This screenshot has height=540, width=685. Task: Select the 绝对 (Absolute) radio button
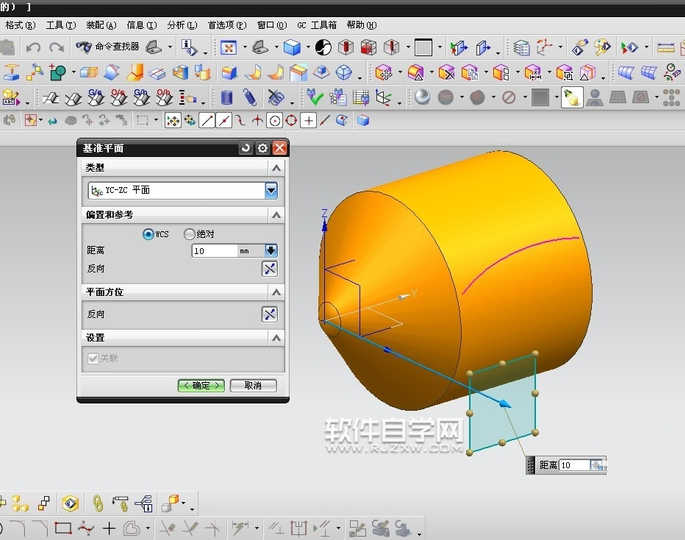(189, 234)
